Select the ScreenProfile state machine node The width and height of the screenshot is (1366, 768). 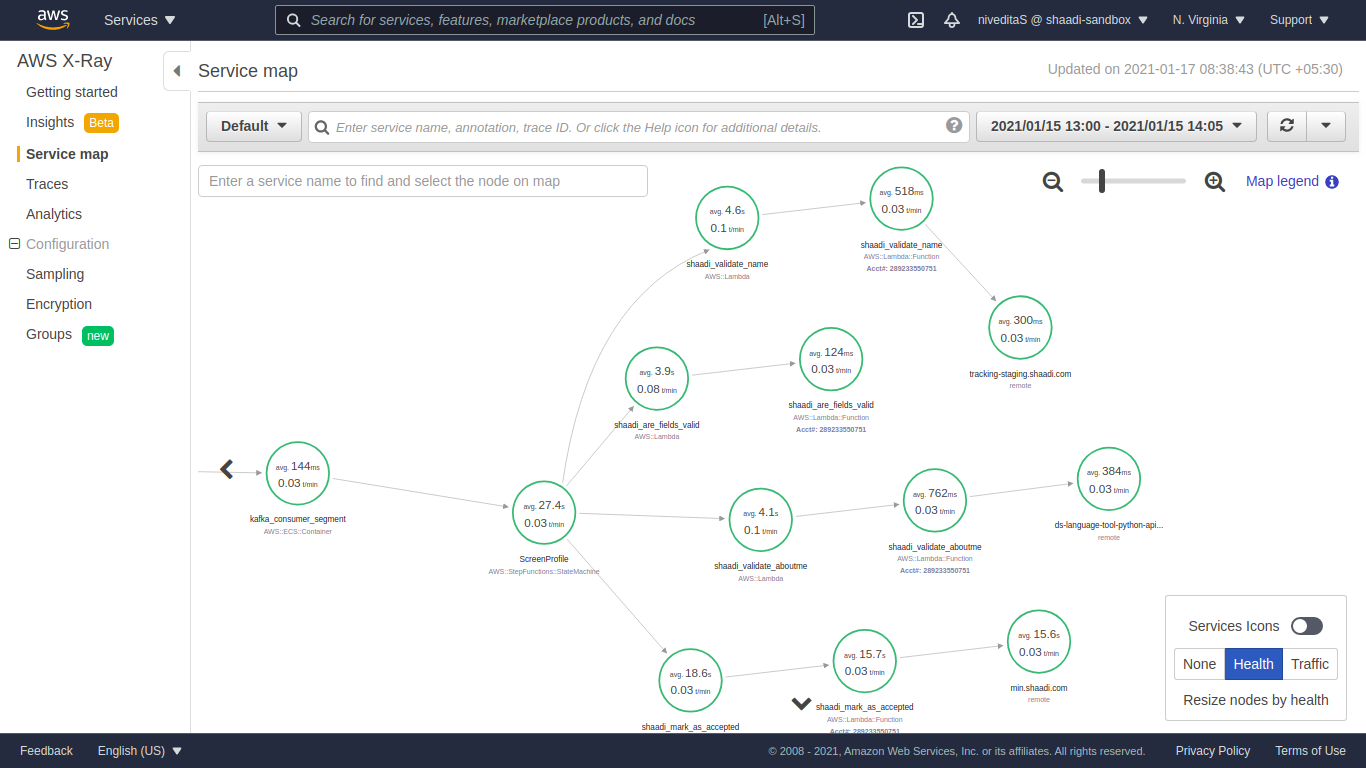544,513
